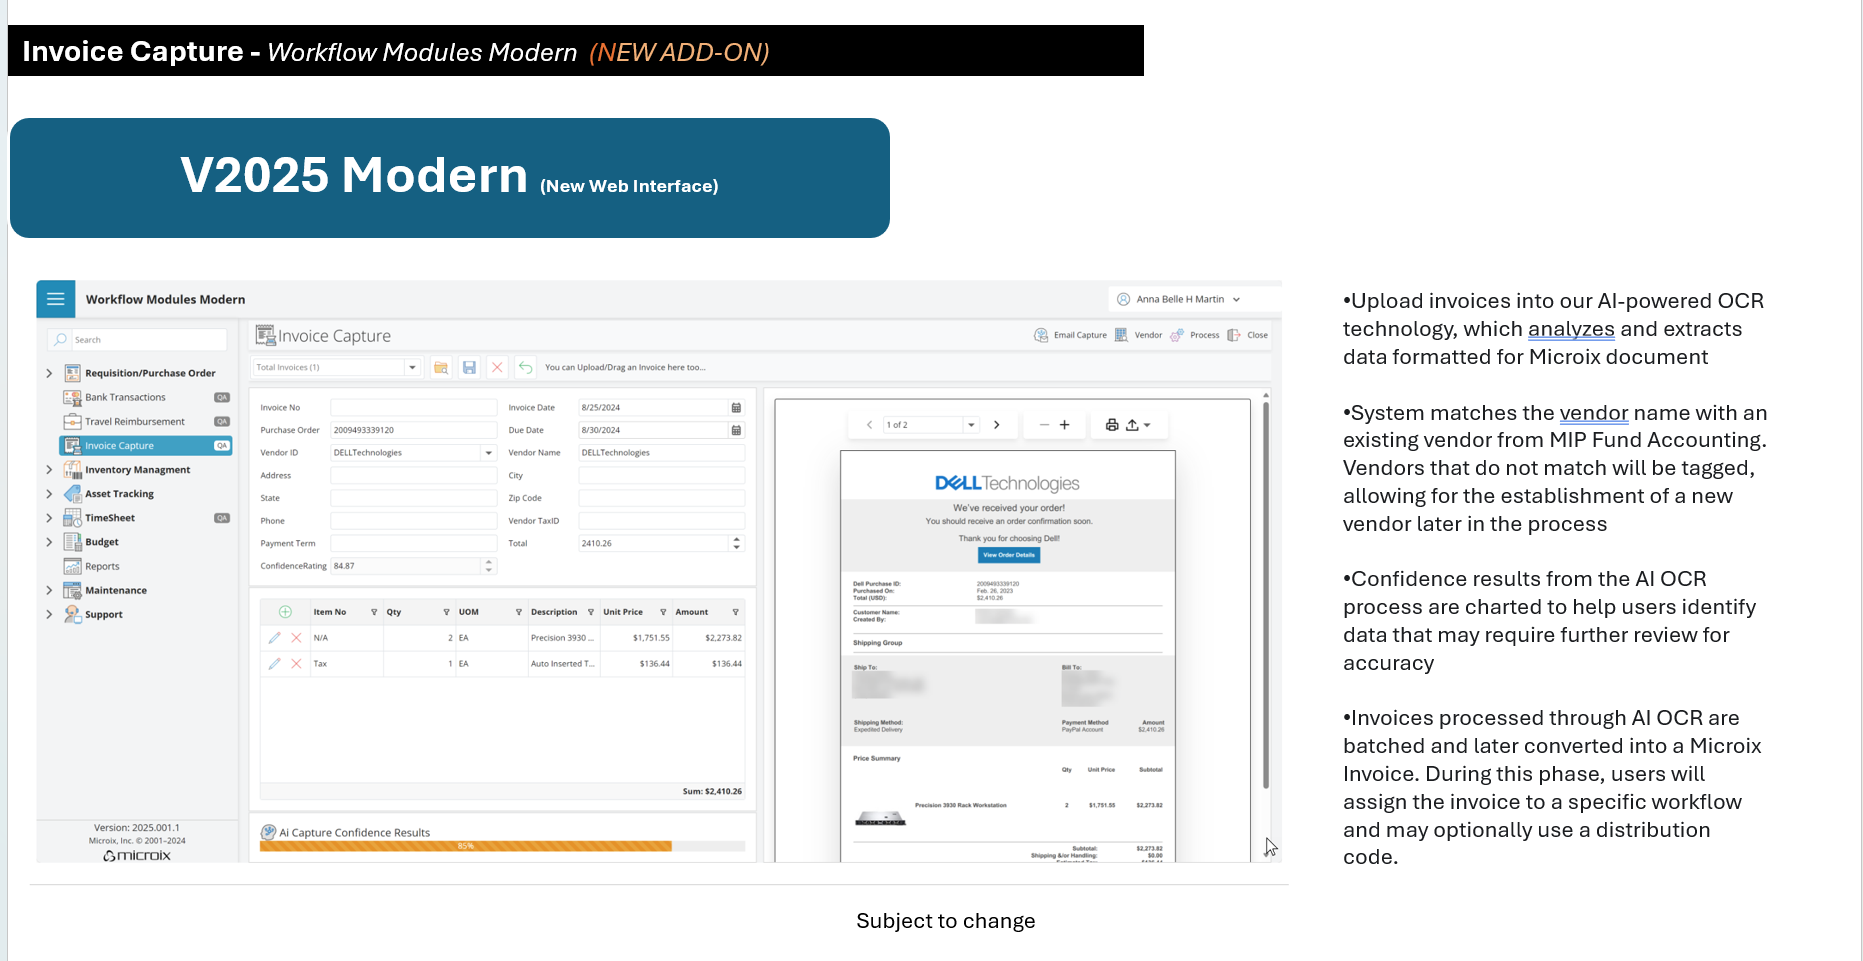Open the Vendor ID dropdown
The image size is (1863, 961).
(489, 453)
